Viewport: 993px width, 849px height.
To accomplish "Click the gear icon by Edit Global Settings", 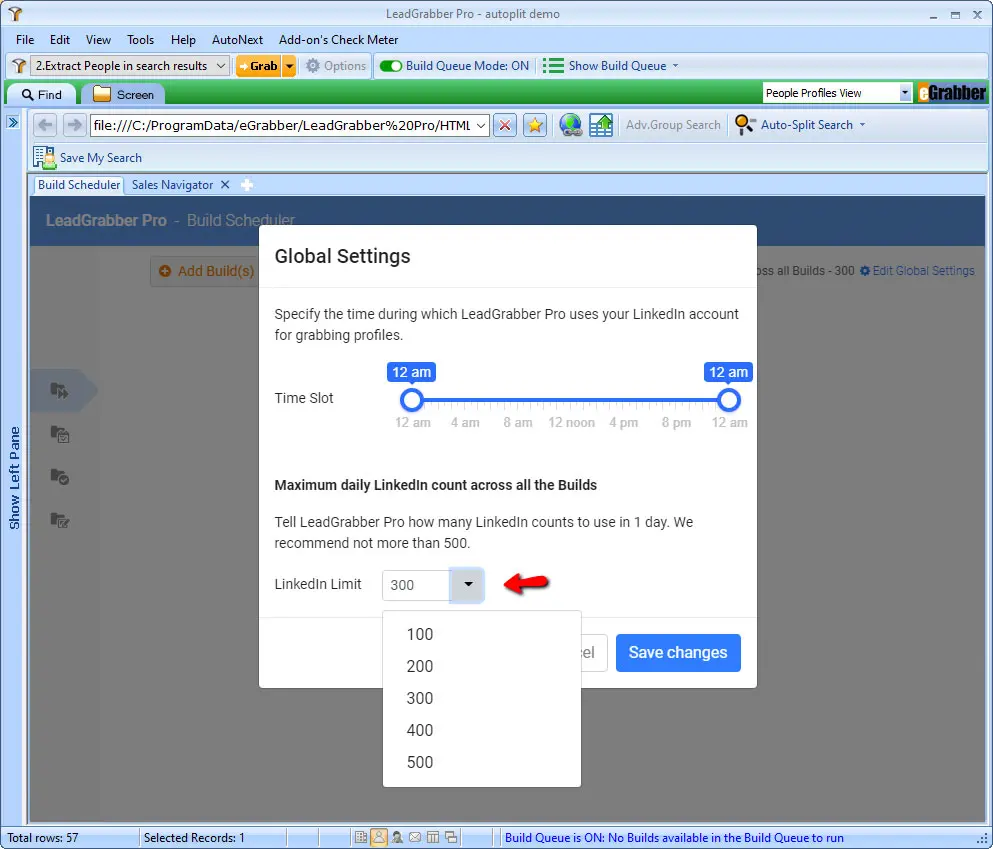I will [x=864, y=271].
